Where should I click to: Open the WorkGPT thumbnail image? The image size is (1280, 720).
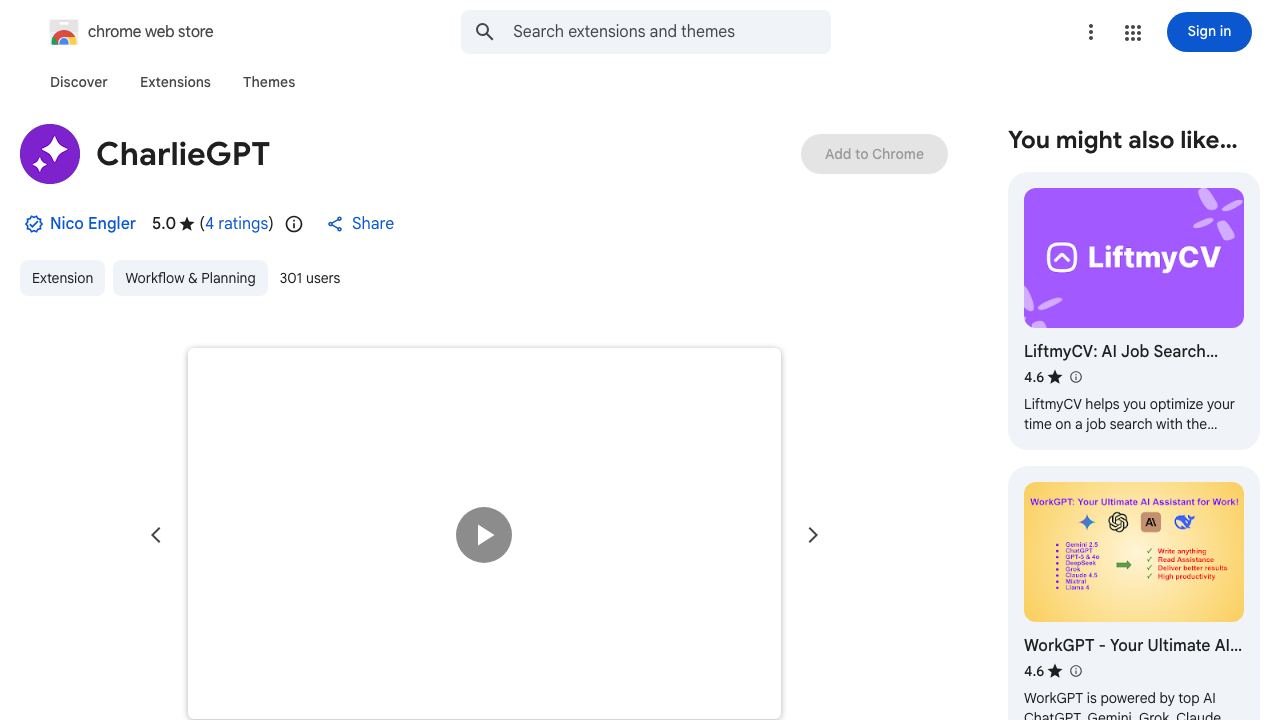pyautogui.click(x=1134, y=552)
